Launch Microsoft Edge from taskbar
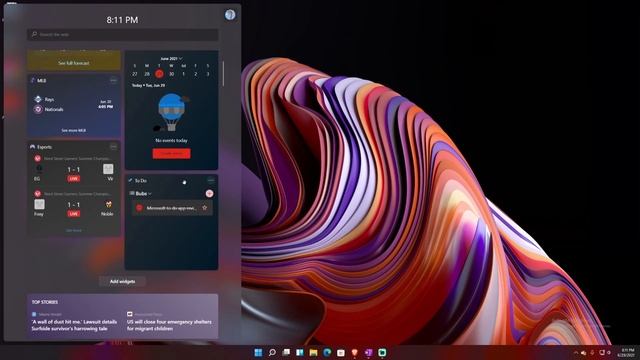This screenshot has width=640, height=360. click(x=327, y=353)
